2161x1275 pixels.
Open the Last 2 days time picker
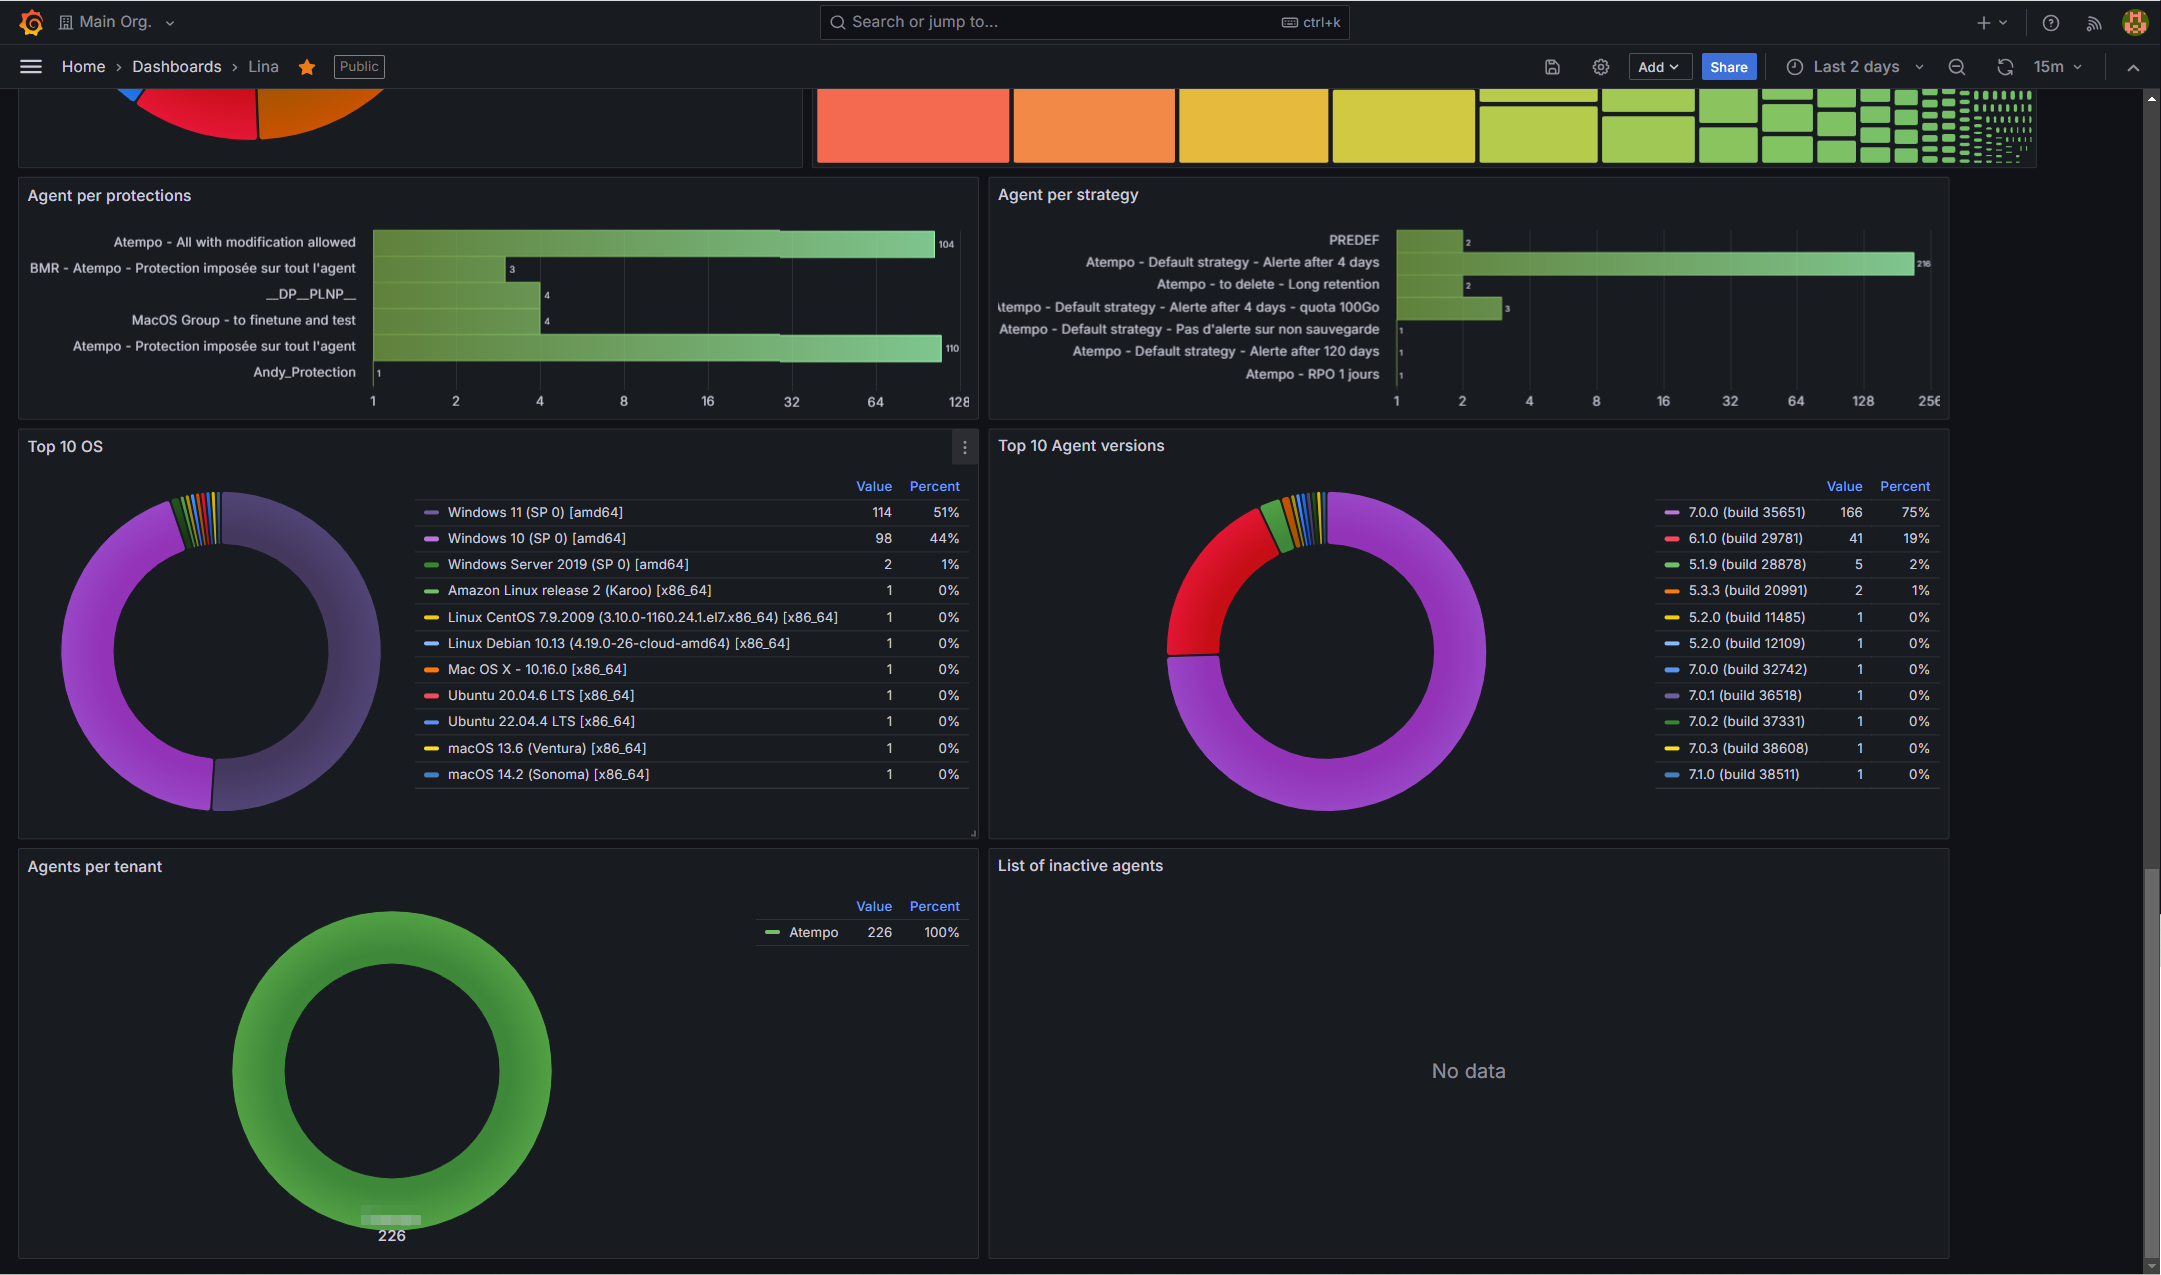tap(1856, 67)
